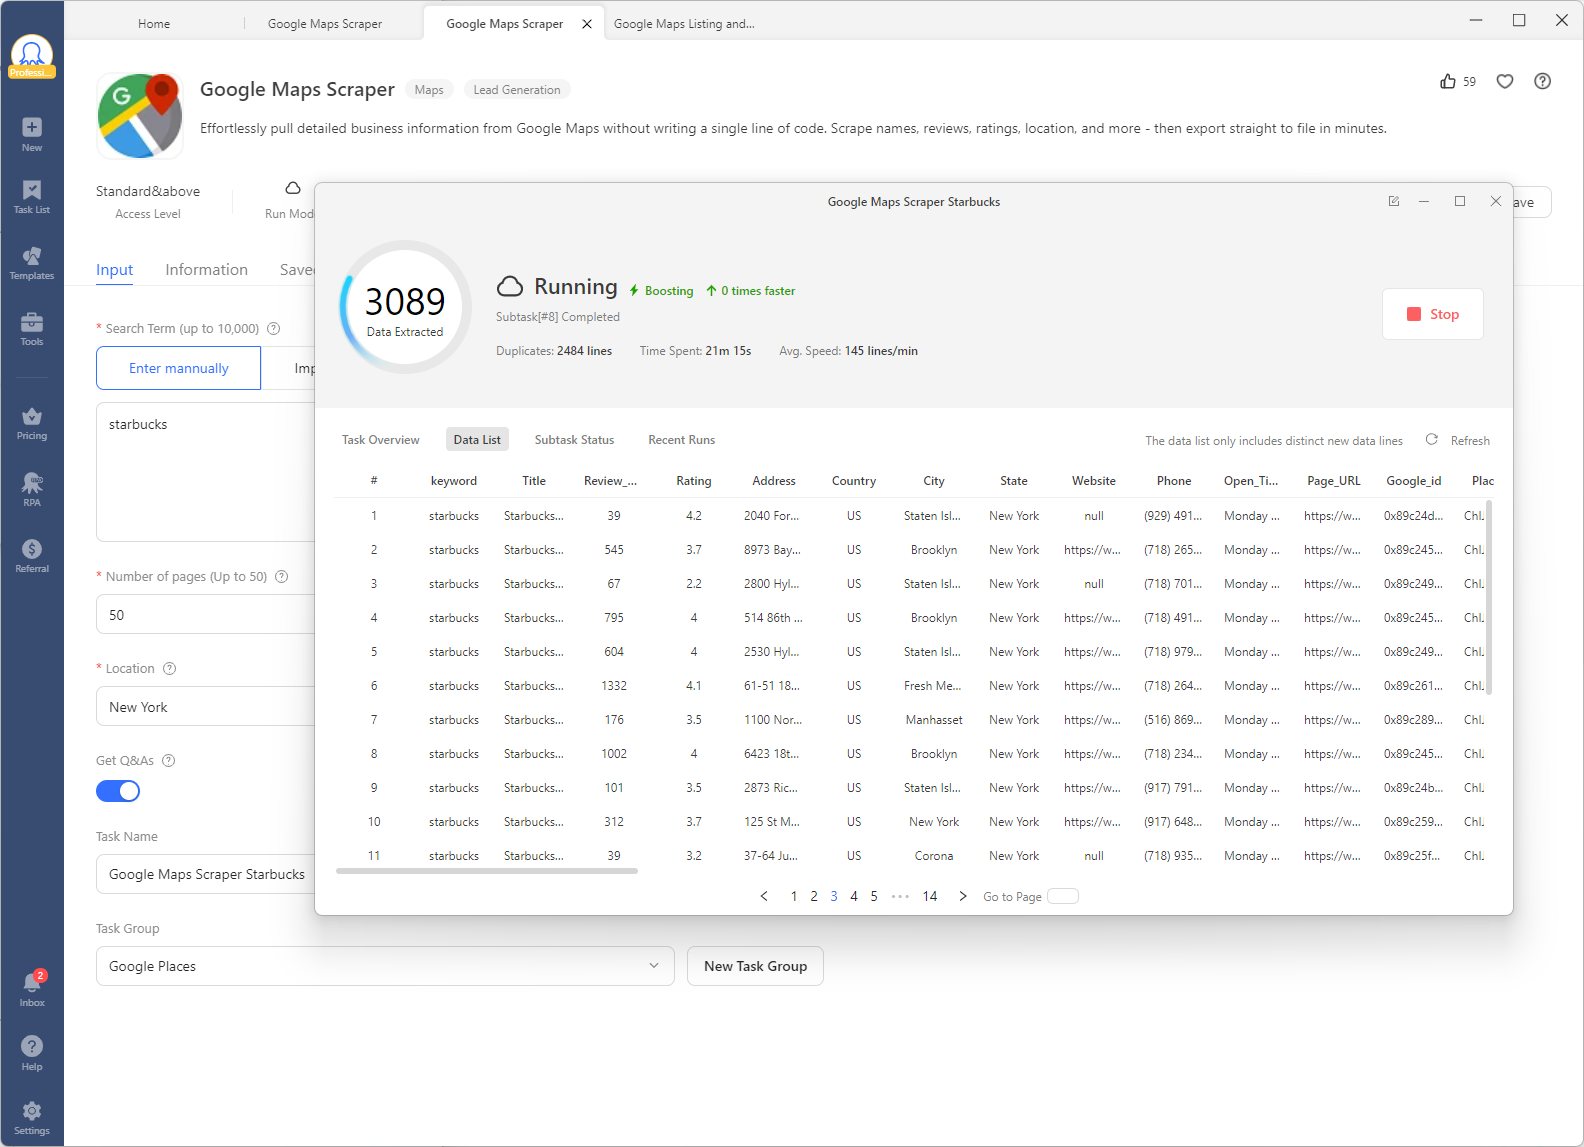Click the Maps tag
Screen dimensions: 1584x1147
429,90
